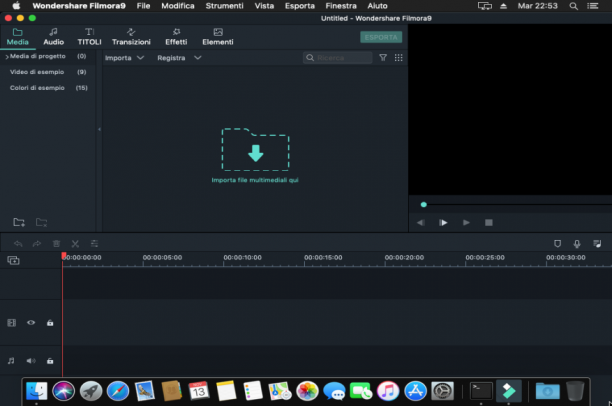Click the delete trash icon in timeline toolbar
The width and height of the screenshot is (612, 406).
click(56, 244)
